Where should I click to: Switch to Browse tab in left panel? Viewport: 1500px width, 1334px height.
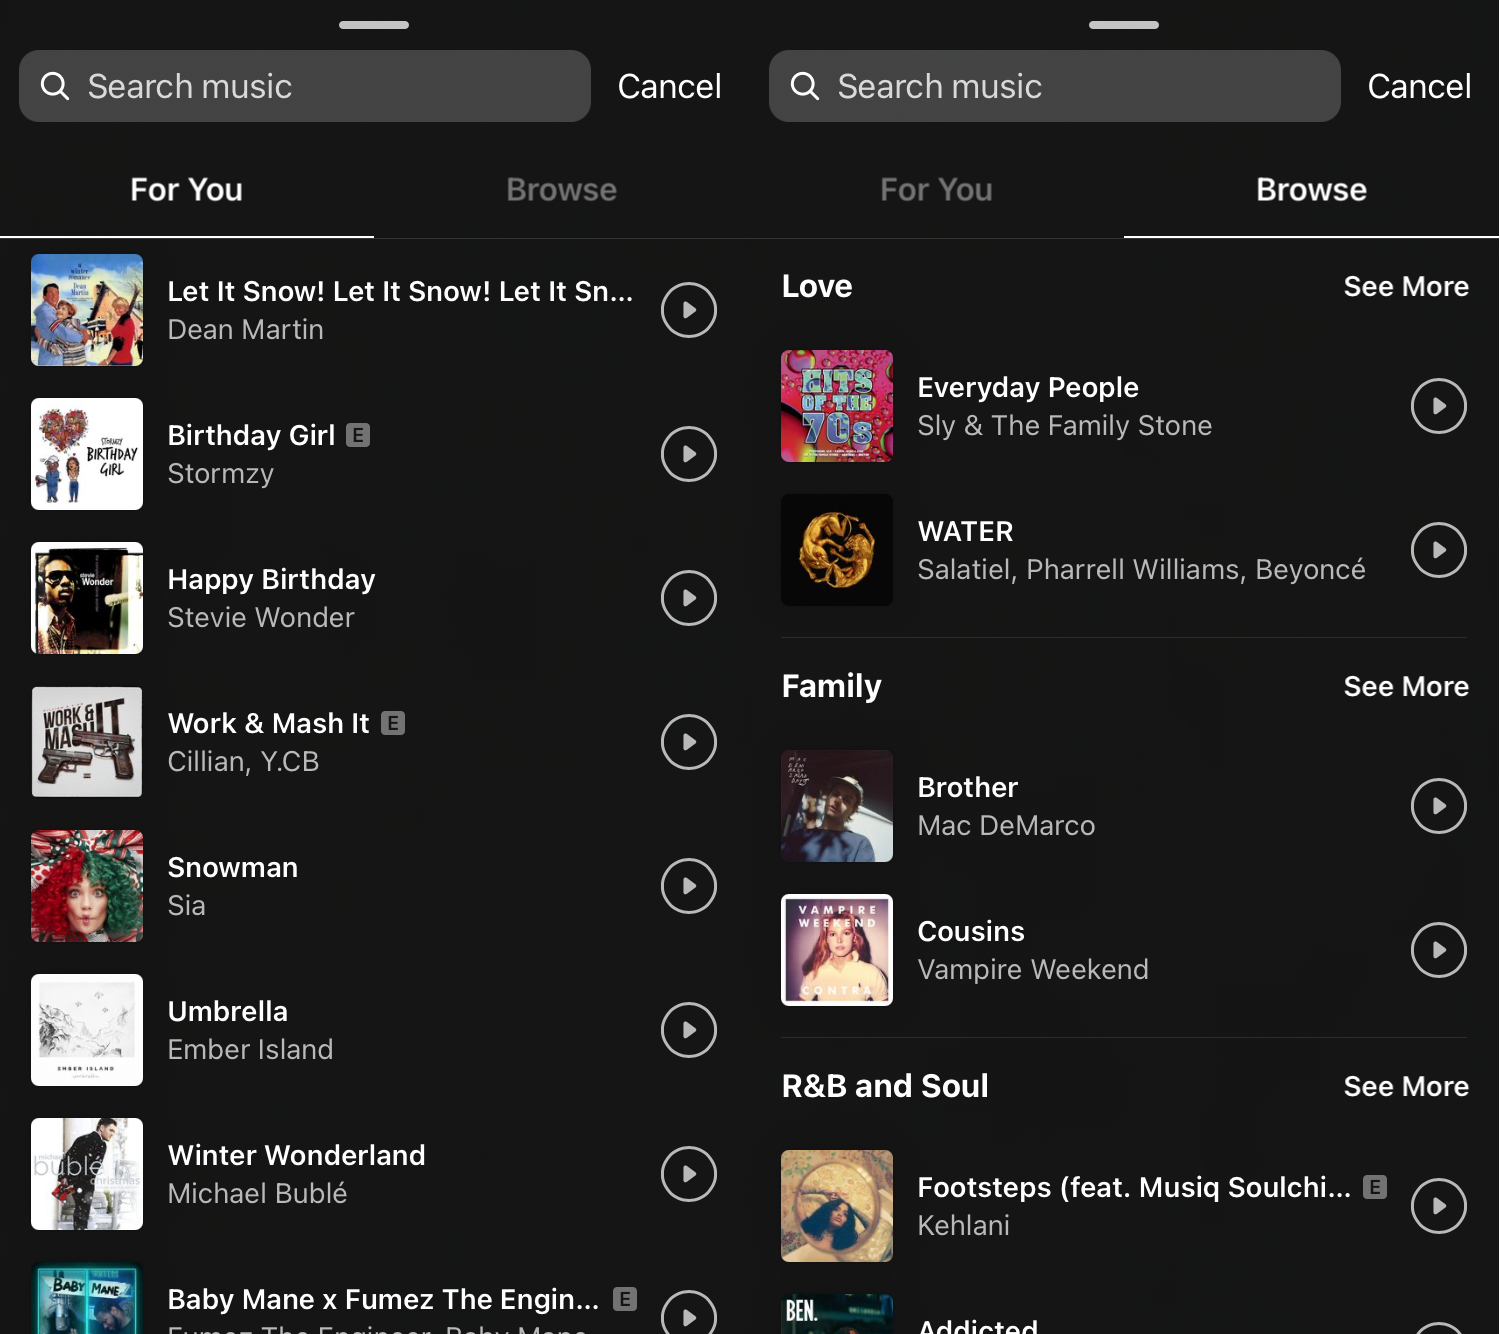562,190
